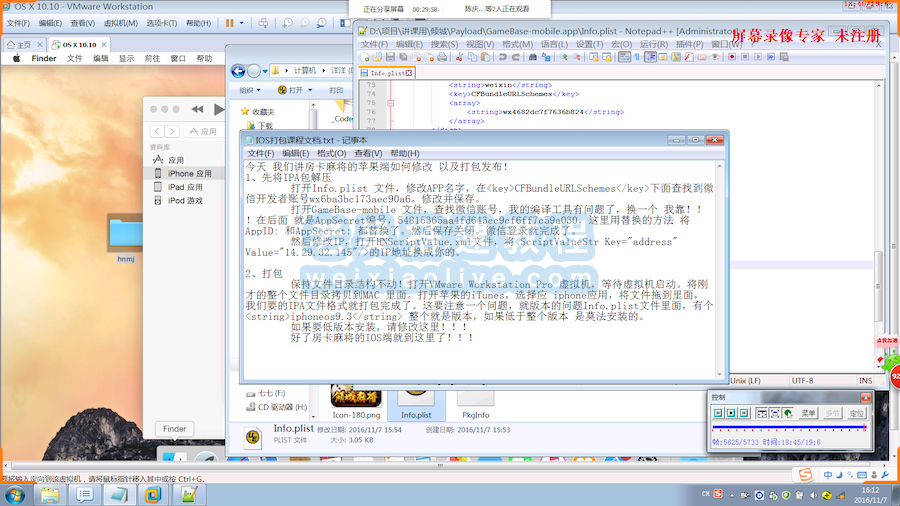900x506 pixels.
Task: Click the 菜单 button in the control panel
Action: click(809, 413)
